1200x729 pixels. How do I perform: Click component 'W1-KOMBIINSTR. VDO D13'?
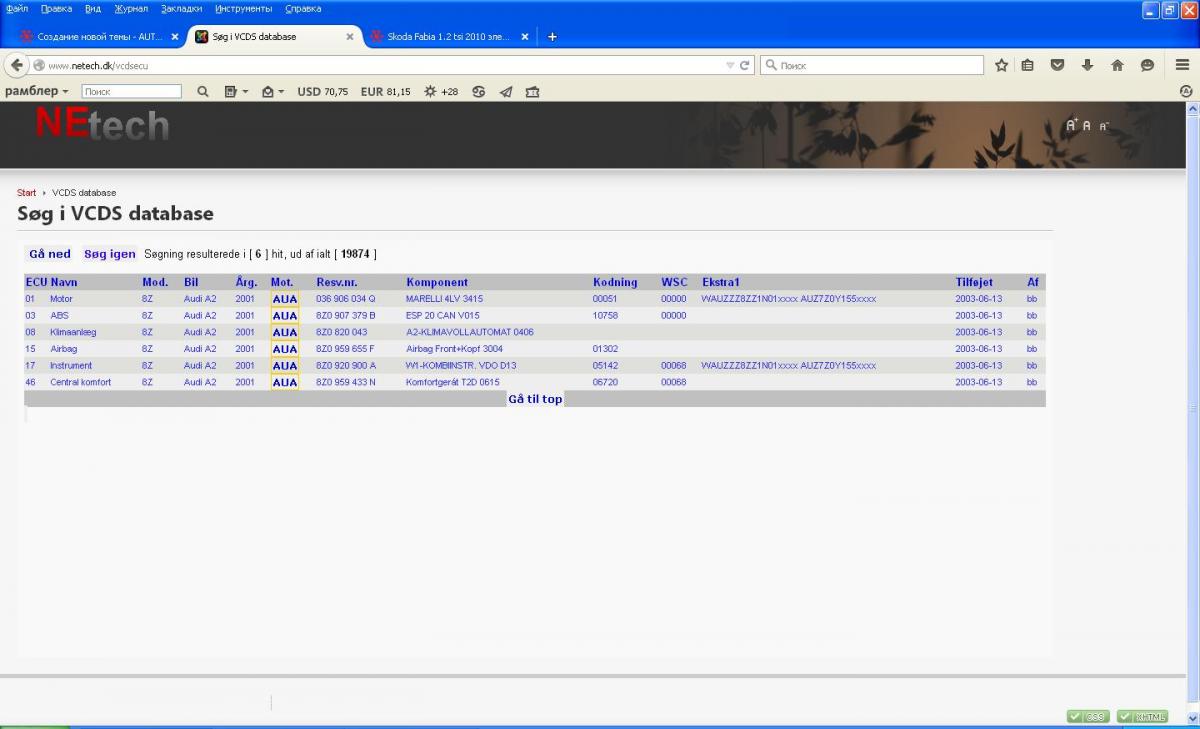[461, 366]
